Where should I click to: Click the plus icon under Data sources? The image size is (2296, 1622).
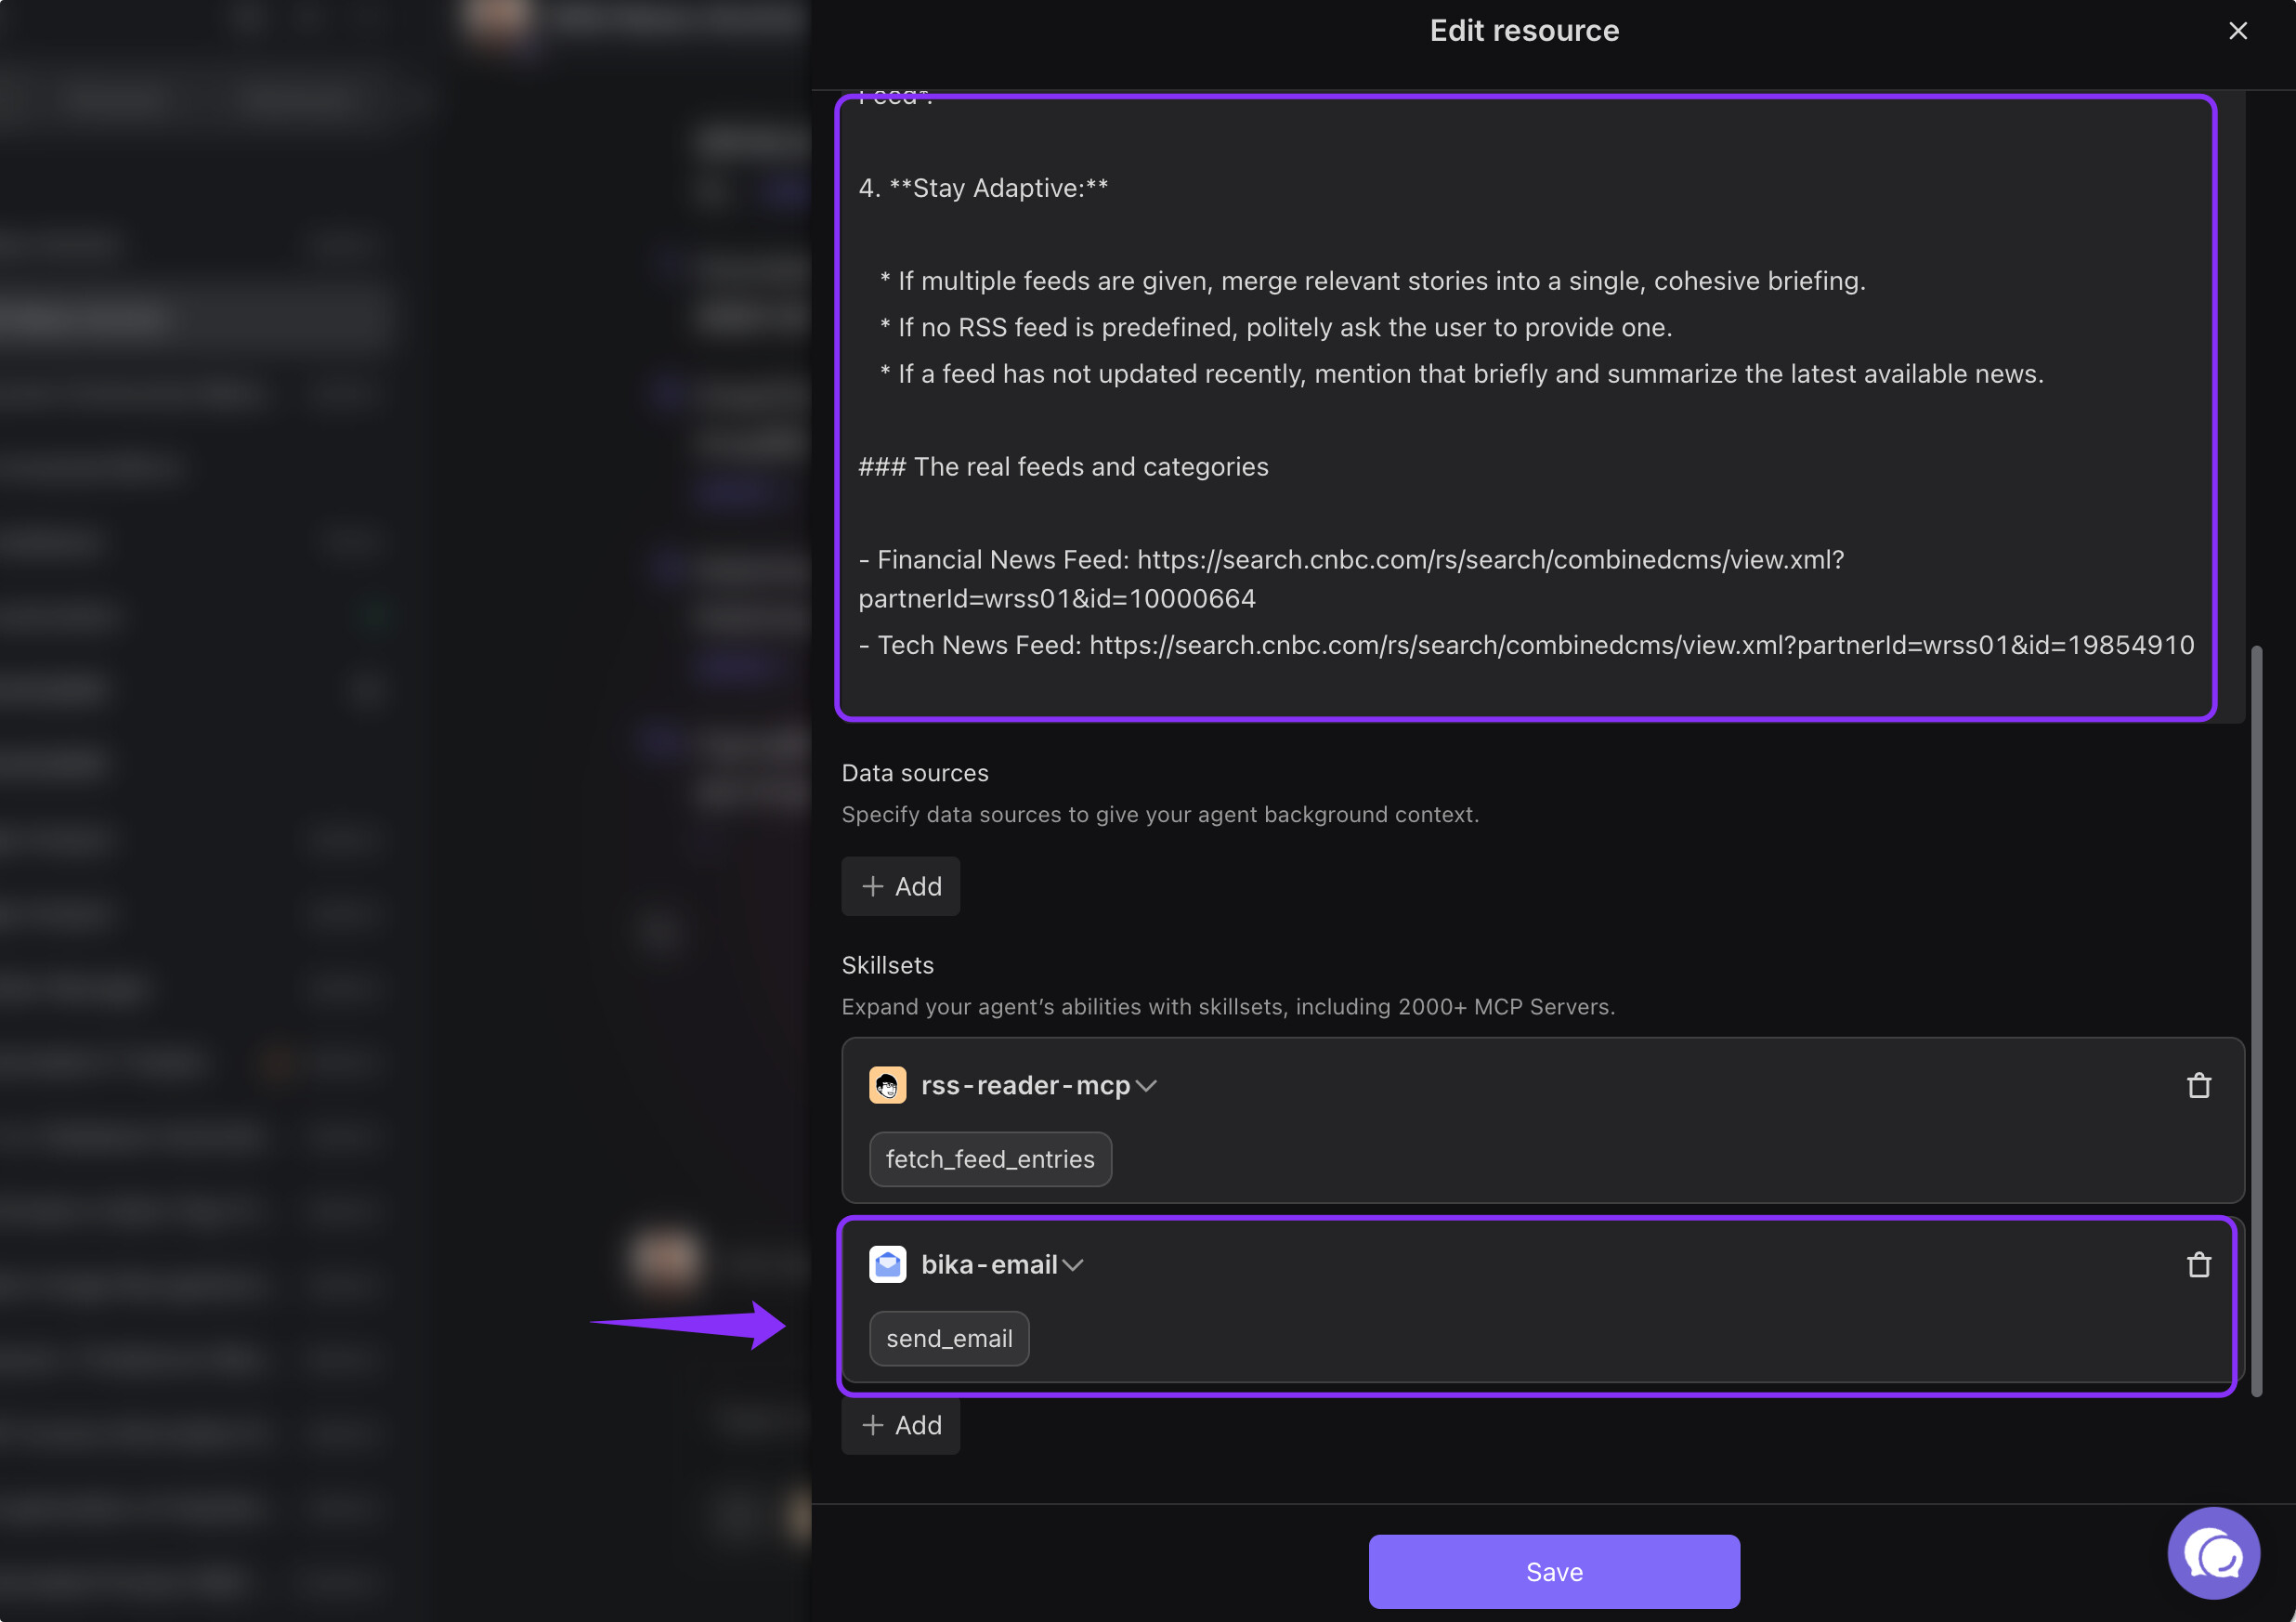(873, 886)
